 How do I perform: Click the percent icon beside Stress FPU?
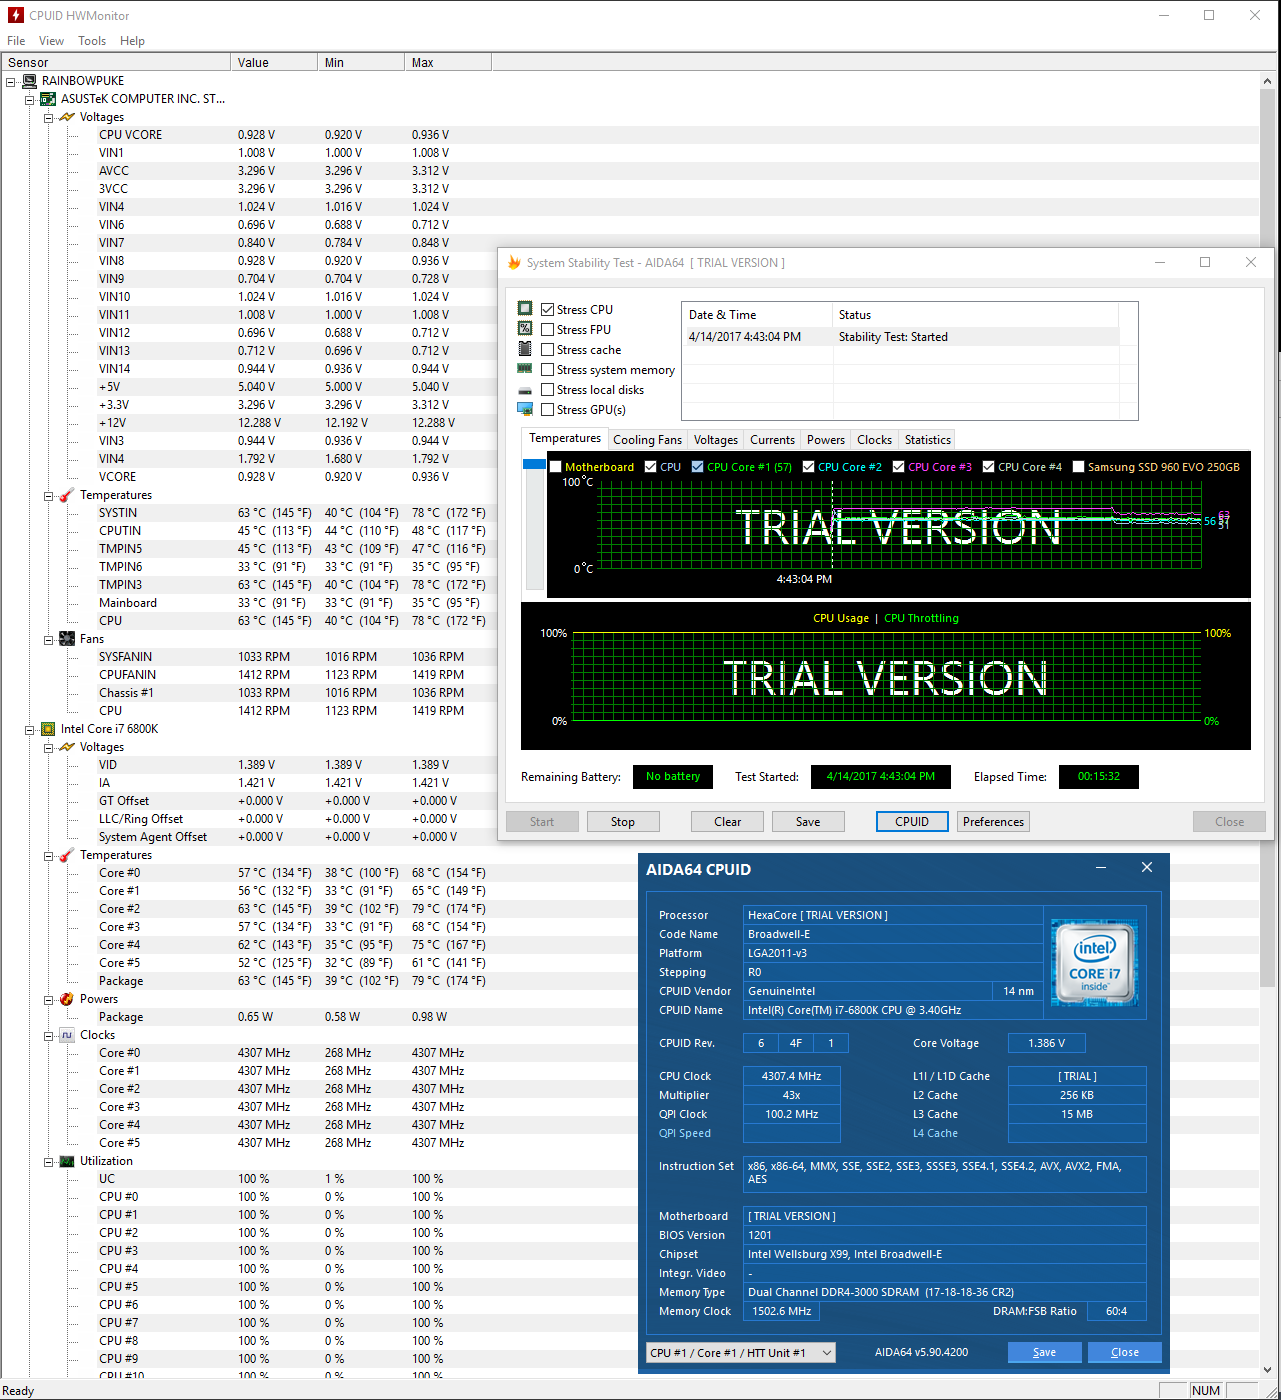coord(525,328)
